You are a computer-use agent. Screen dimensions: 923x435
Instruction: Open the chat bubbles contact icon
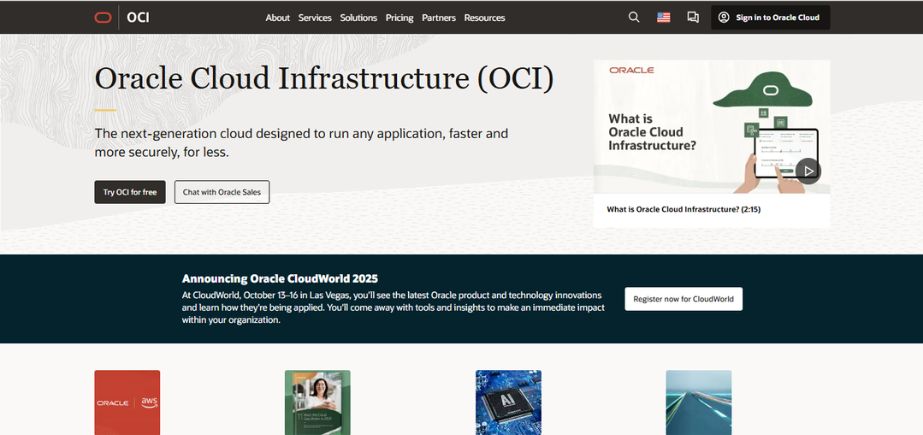coord(693,17)
